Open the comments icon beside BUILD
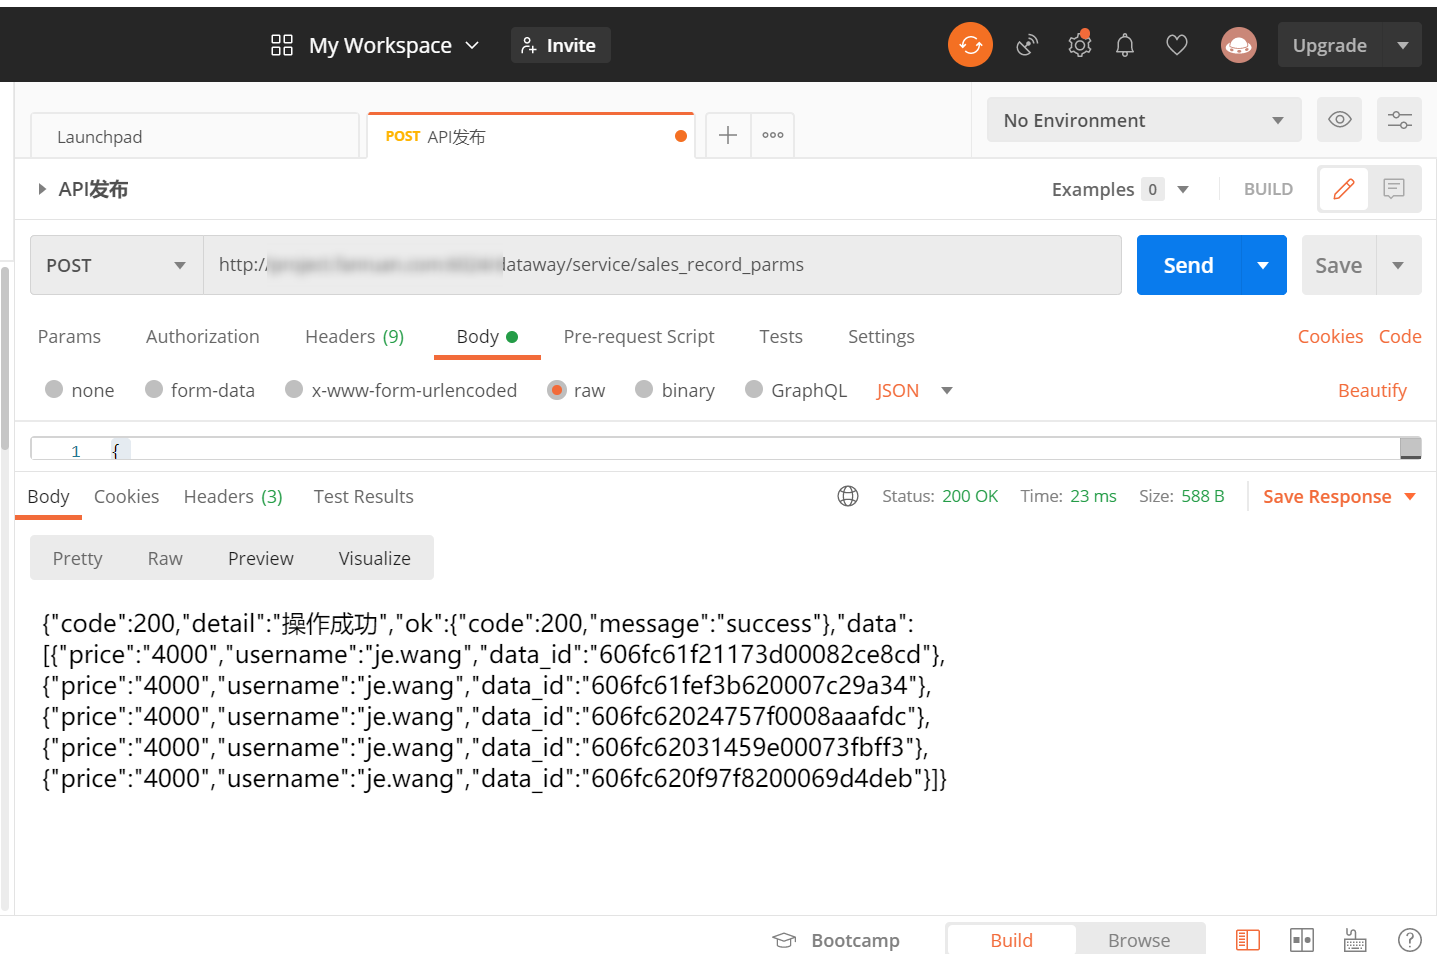Viewport: 1437px width, 954px height. pos(1394,189)
